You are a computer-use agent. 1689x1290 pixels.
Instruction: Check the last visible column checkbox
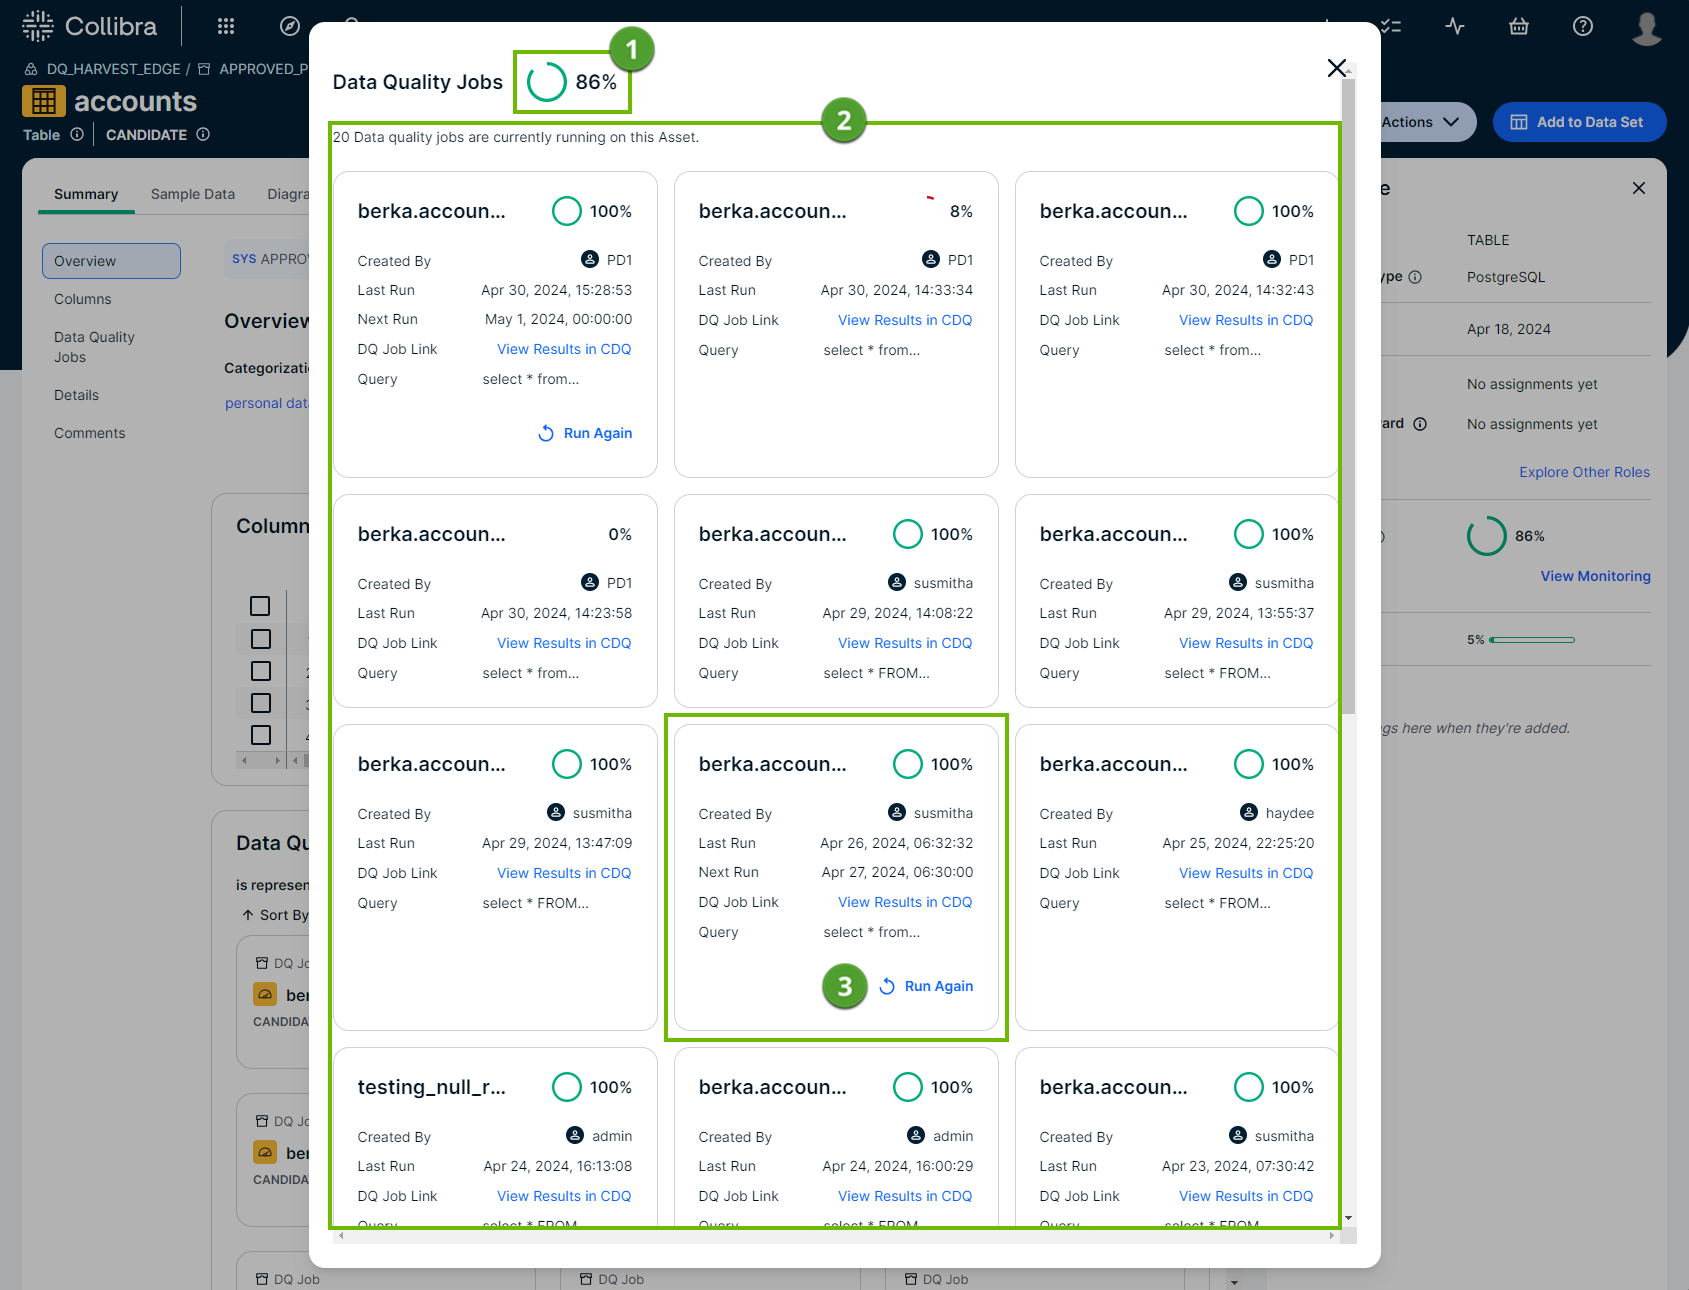(260, 735)
